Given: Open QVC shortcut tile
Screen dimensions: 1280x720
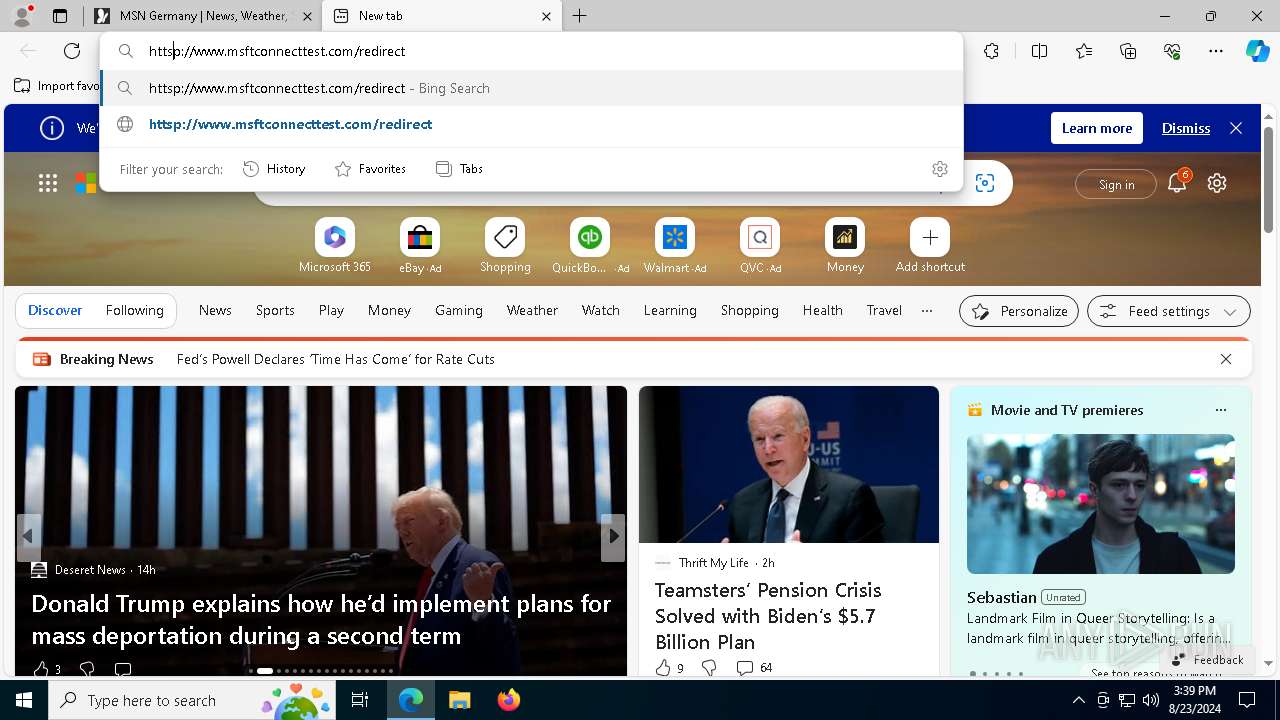Looking at the screenshot, I should (760, 246).
